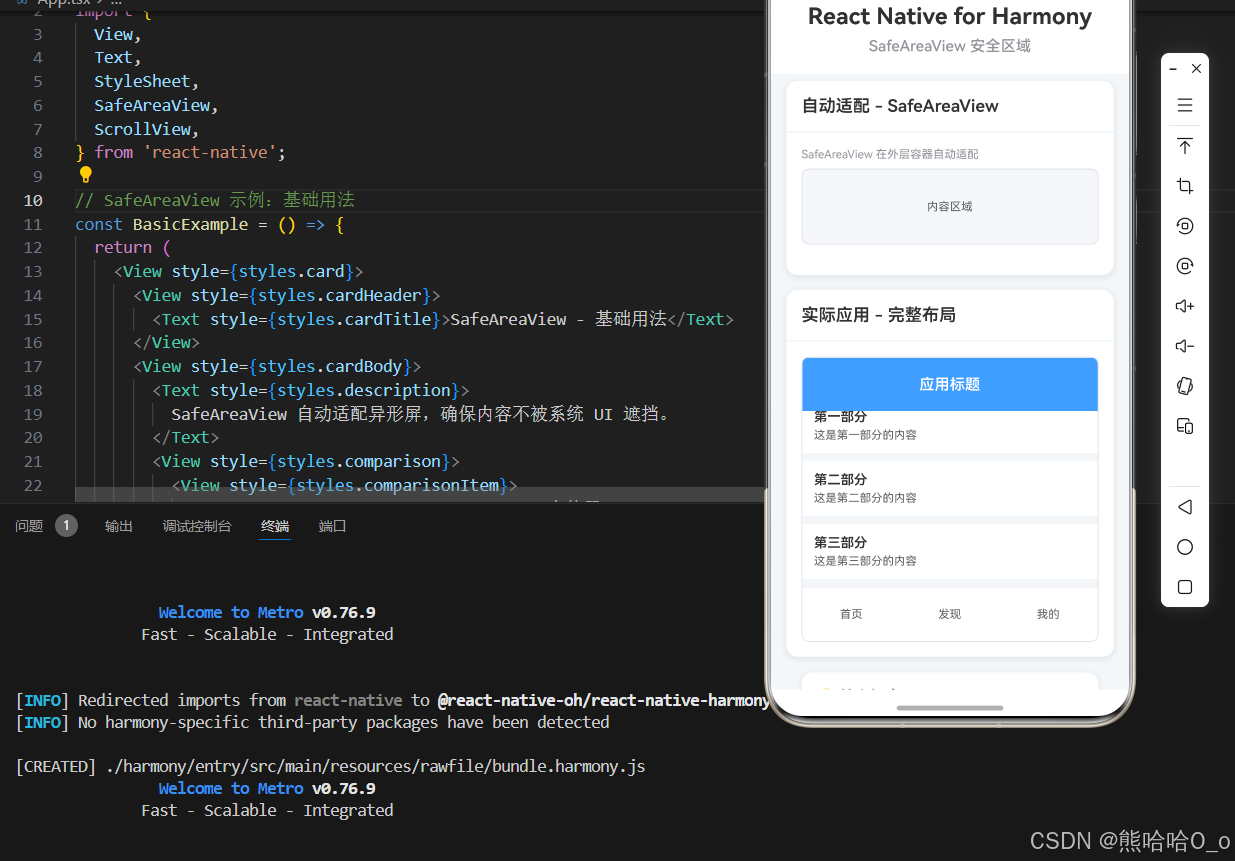
Task: Tap 发现 in the app bottom nav
Action: click(949, 614)
